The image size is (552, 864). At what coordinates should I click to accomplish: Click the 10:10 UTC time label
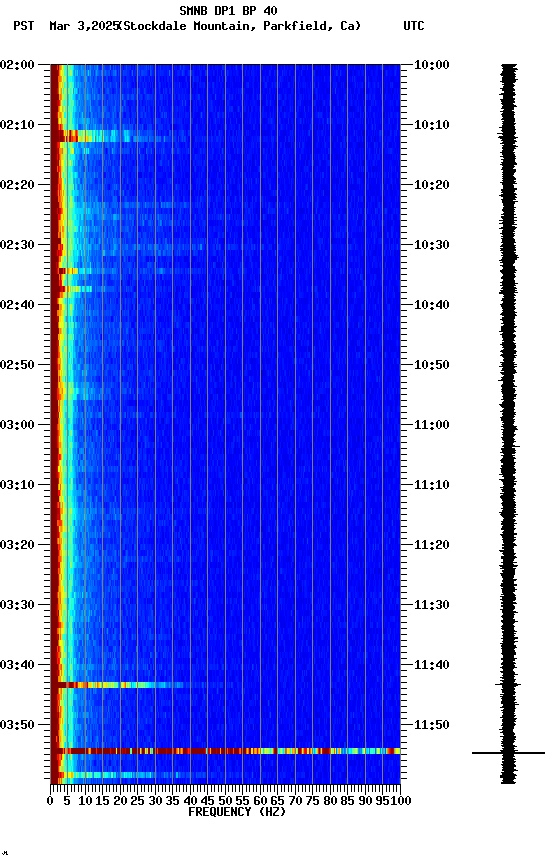pos(431,125)
